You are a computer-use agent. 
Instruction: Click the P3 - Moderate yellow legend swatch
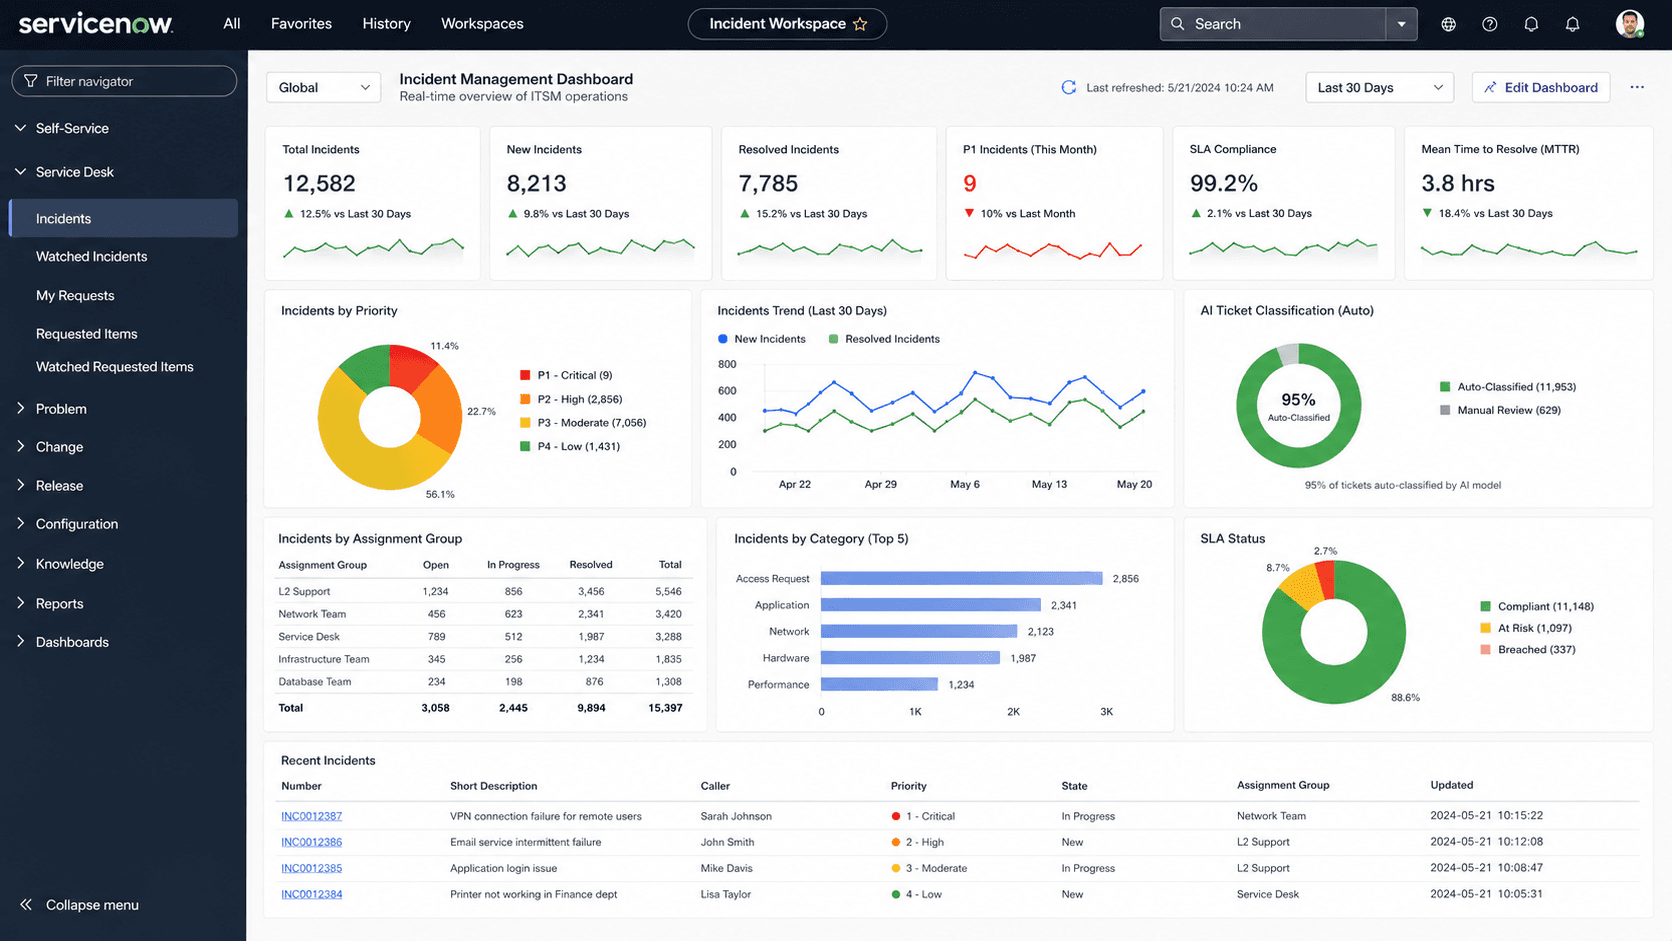[525, 423]
